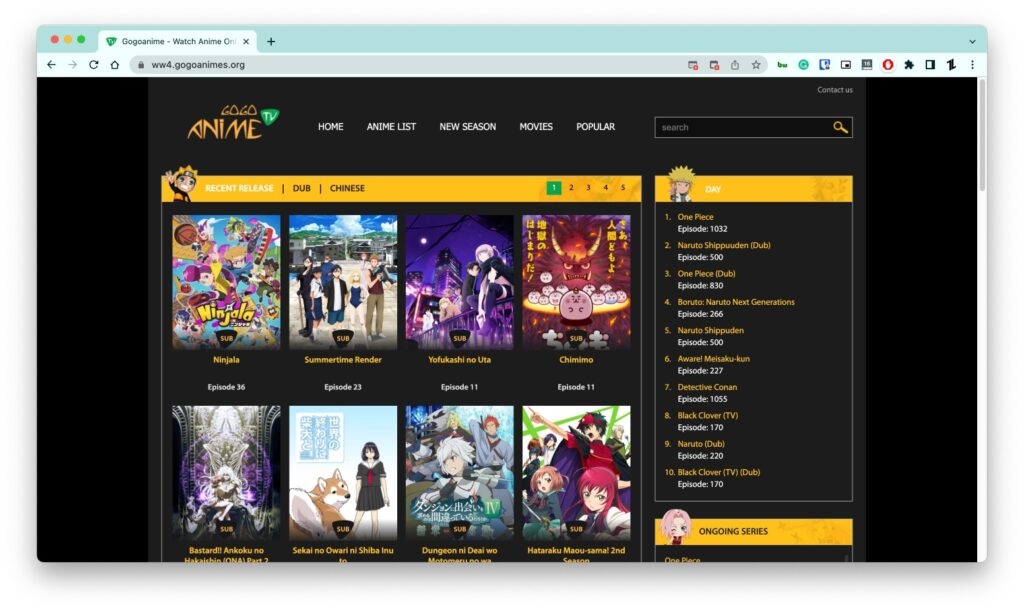Click the search magnifying glass icon
This screenshot has height=611, width=1024.
coord(840,127)
